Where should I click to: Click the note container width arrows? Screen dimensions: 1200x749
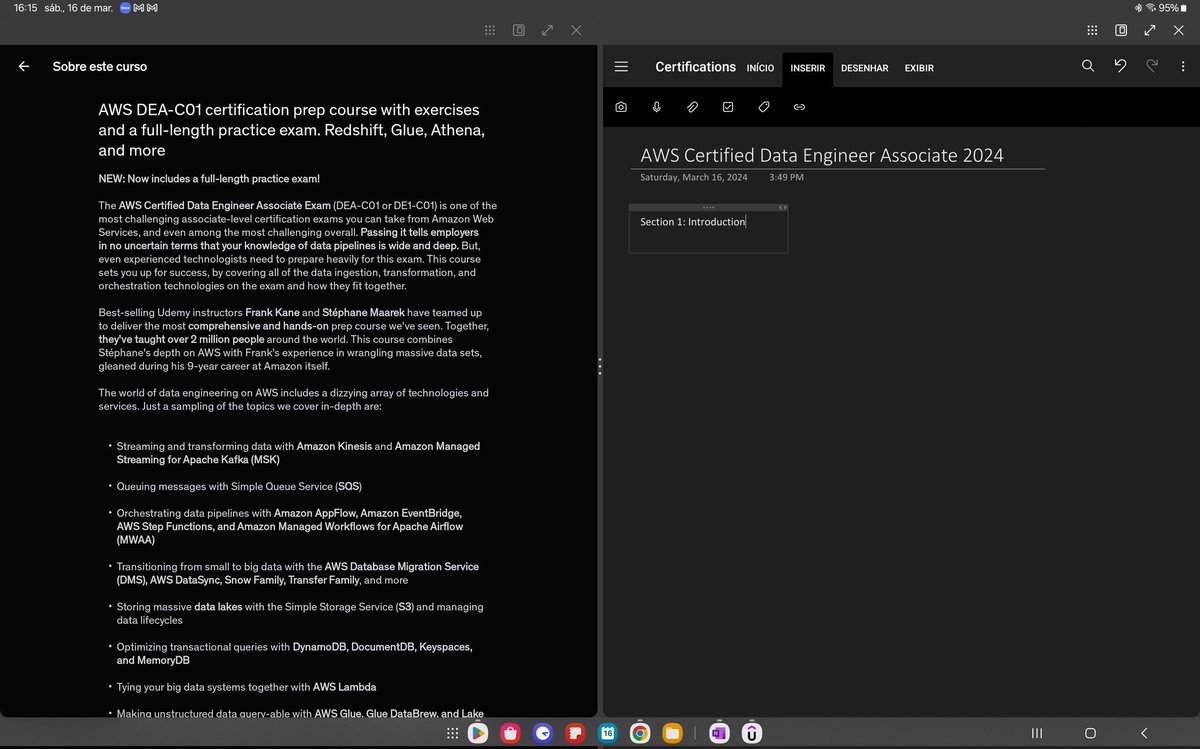783,207
